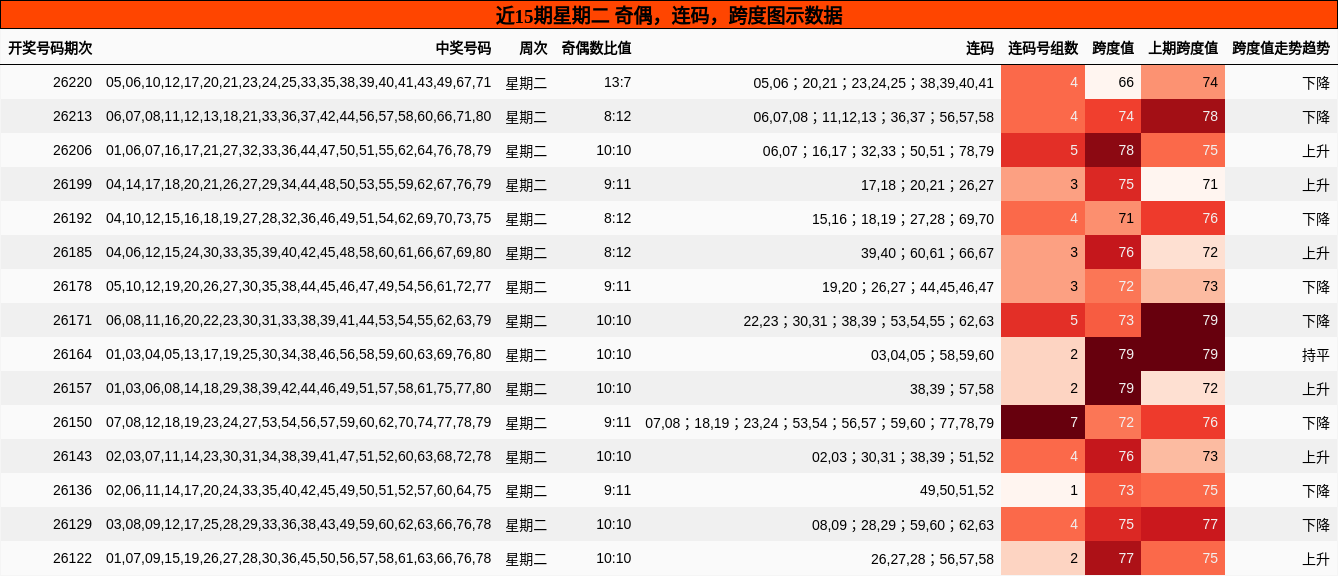
Task: Select consecutive numbers cell 38,39；57,58
Action: coord(952,388)
